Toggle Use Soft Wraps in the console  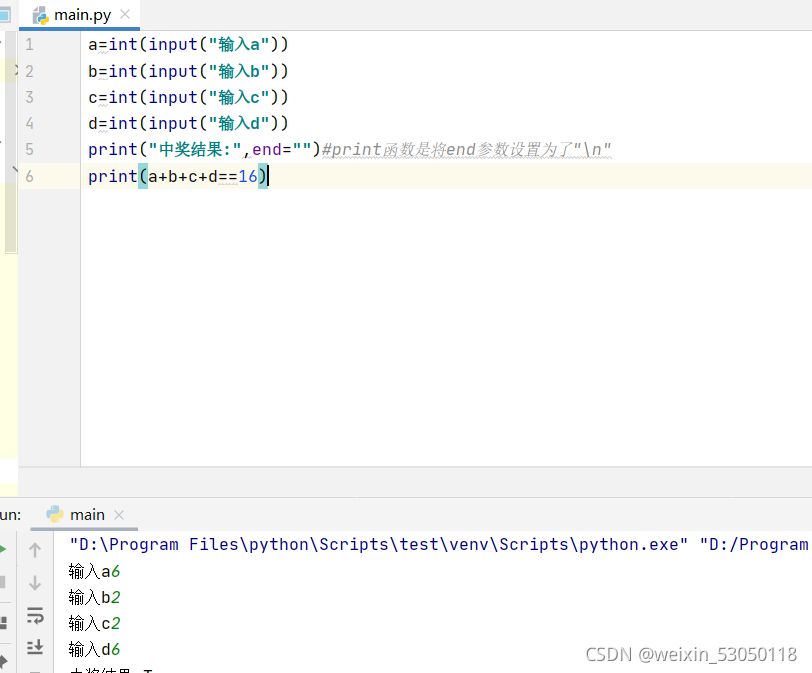(35, 617)
